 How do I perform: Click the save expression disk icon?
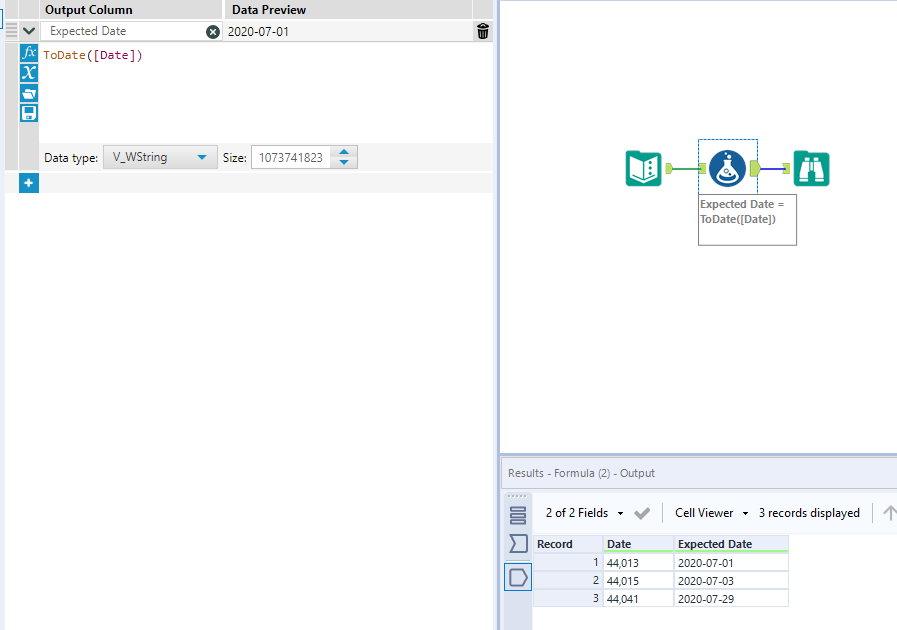point(28,113)
